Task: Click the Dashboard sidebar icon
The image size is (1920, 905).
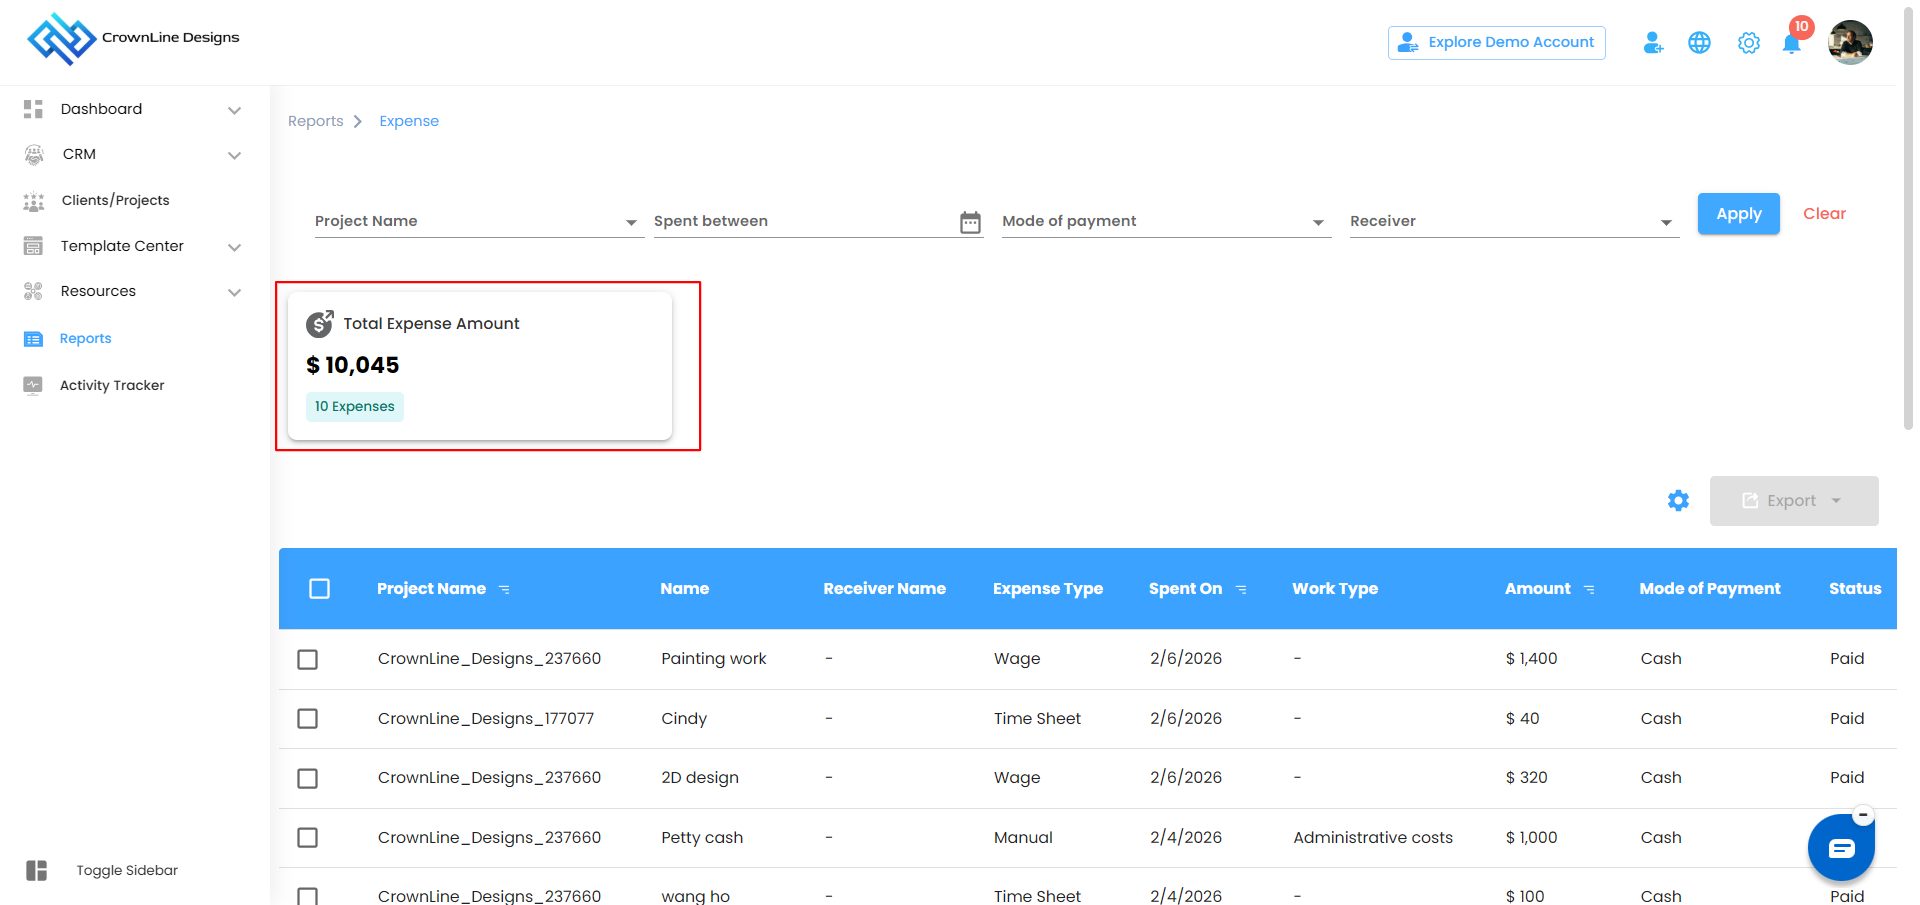Action: (33, 109)
